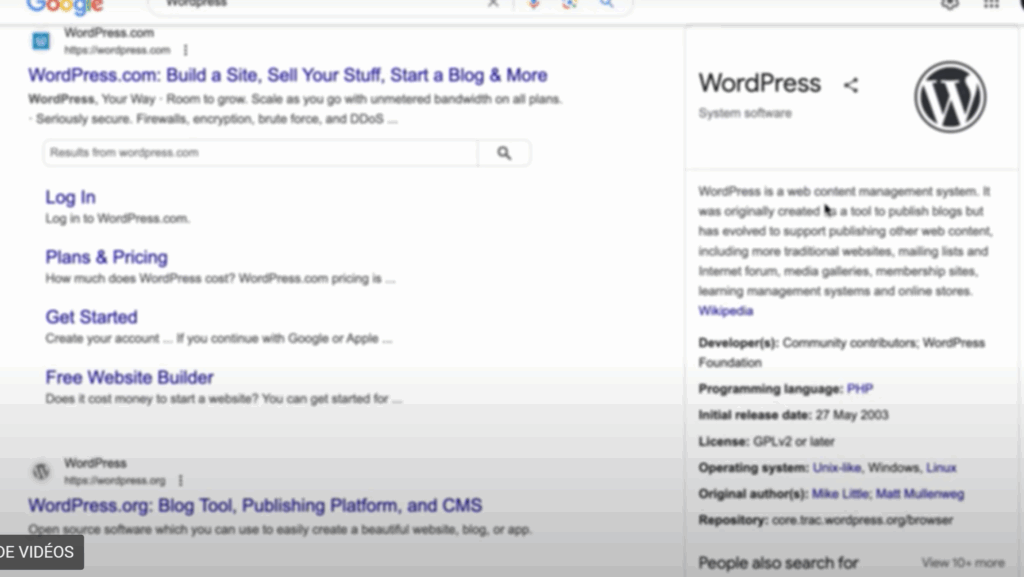Click the Developer(s) Community contributors text
Screen dimensions: 1024x577
click(x=841, y=352)
